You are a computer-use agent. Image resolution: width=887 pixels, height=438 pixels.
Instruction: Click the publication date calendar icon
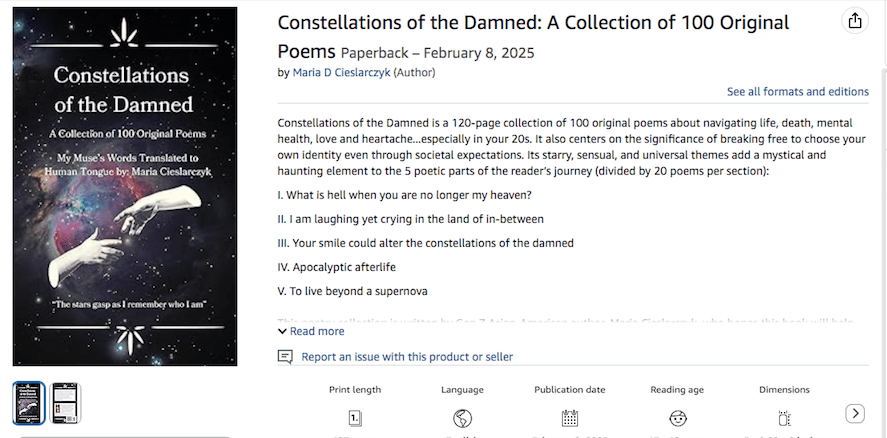coord(570,418)
